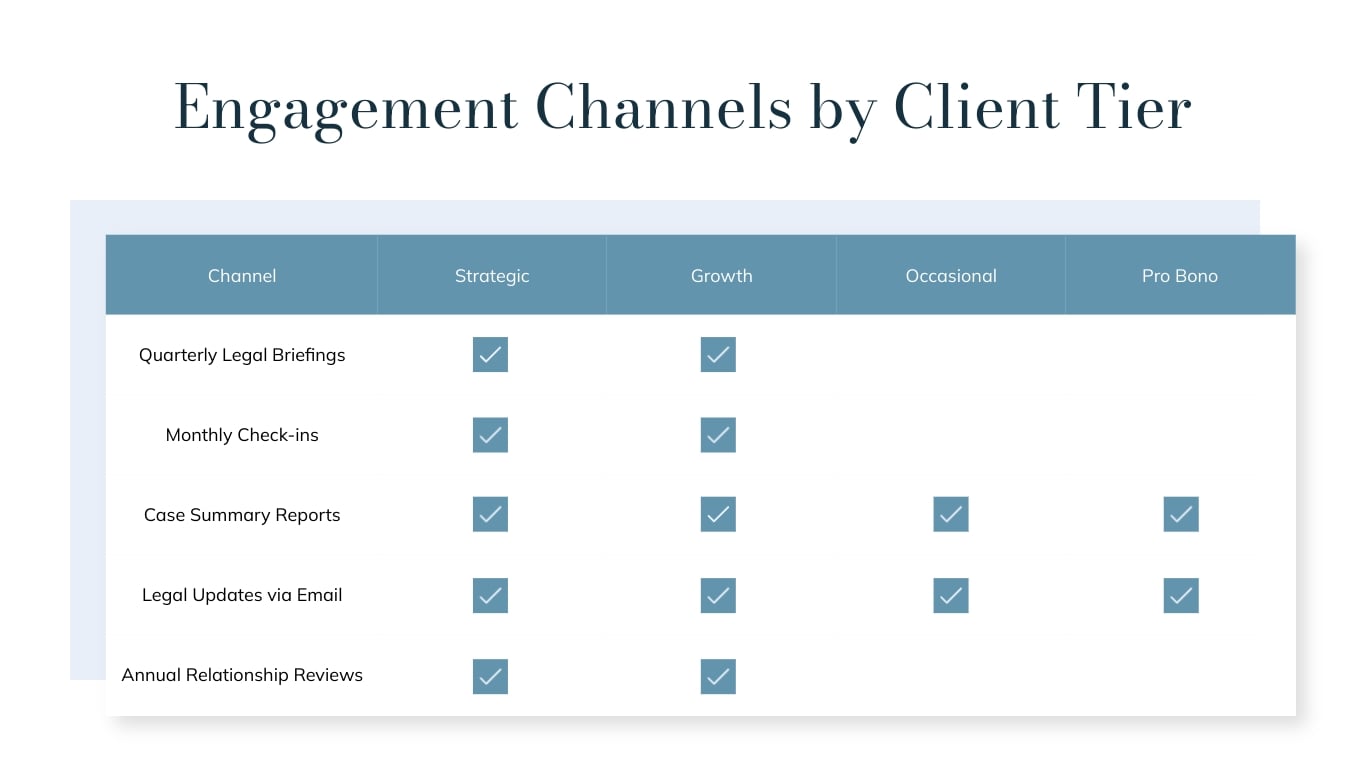Select the Growth column header

[x=721, y=276]
